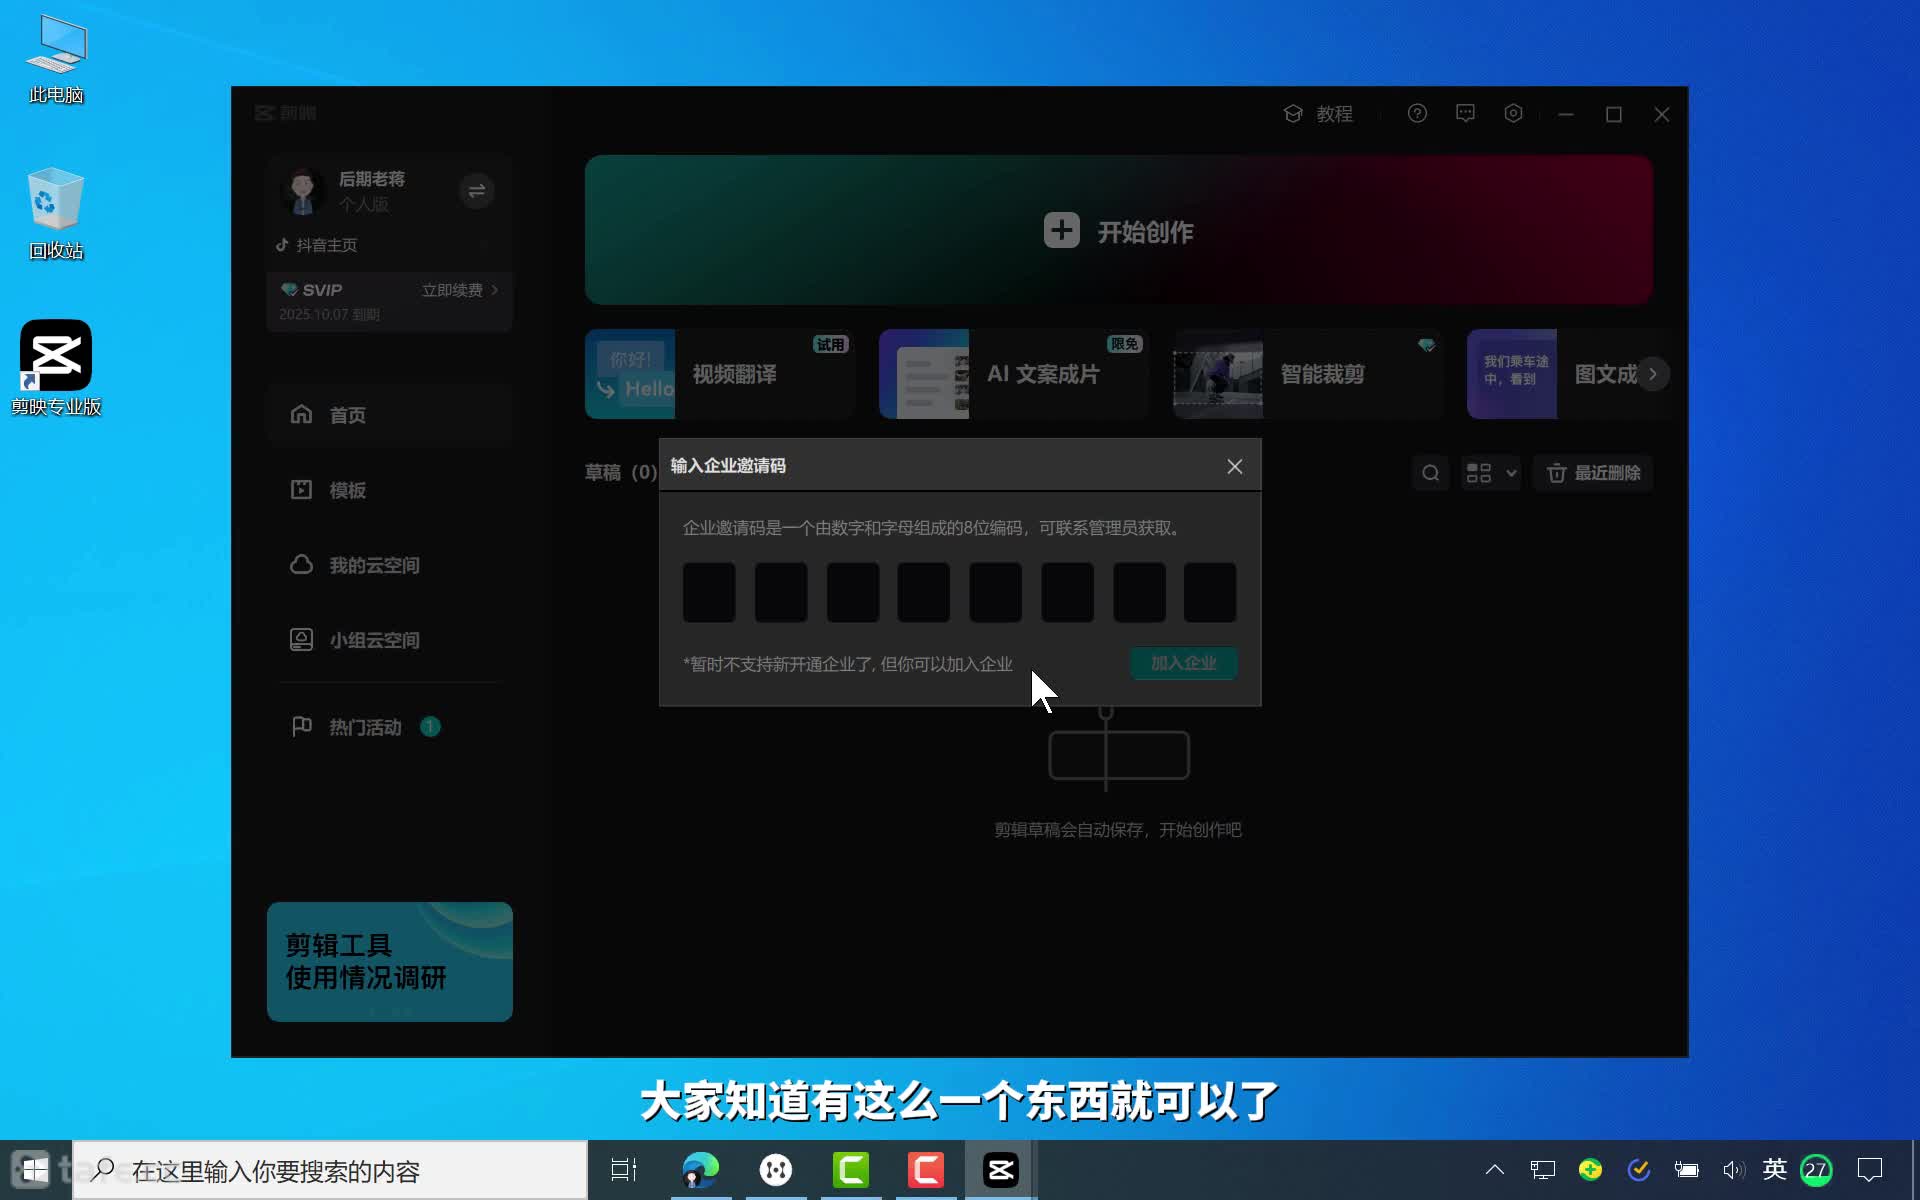Open the settings hexagon icon
Screen dimensions: 1920x1200
tap(1513, 114)
